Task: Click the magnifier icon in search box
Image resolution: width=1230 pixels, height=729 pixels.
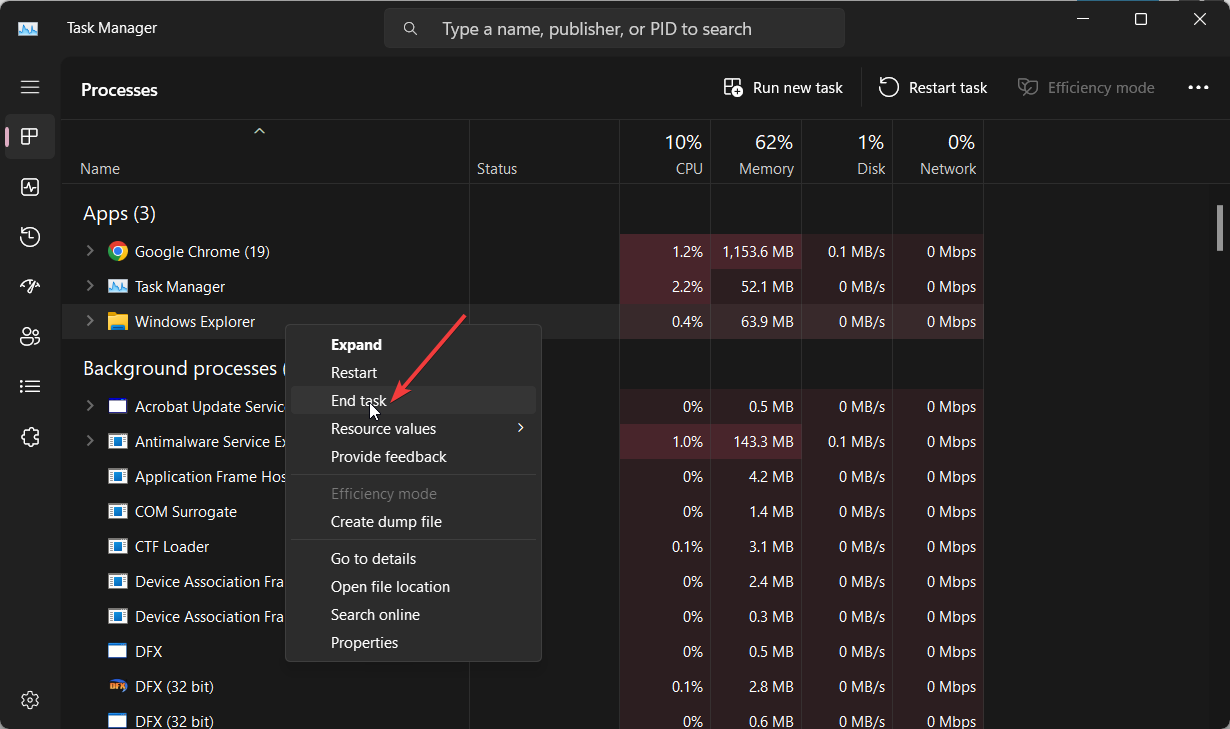Action: click(410, 29)
